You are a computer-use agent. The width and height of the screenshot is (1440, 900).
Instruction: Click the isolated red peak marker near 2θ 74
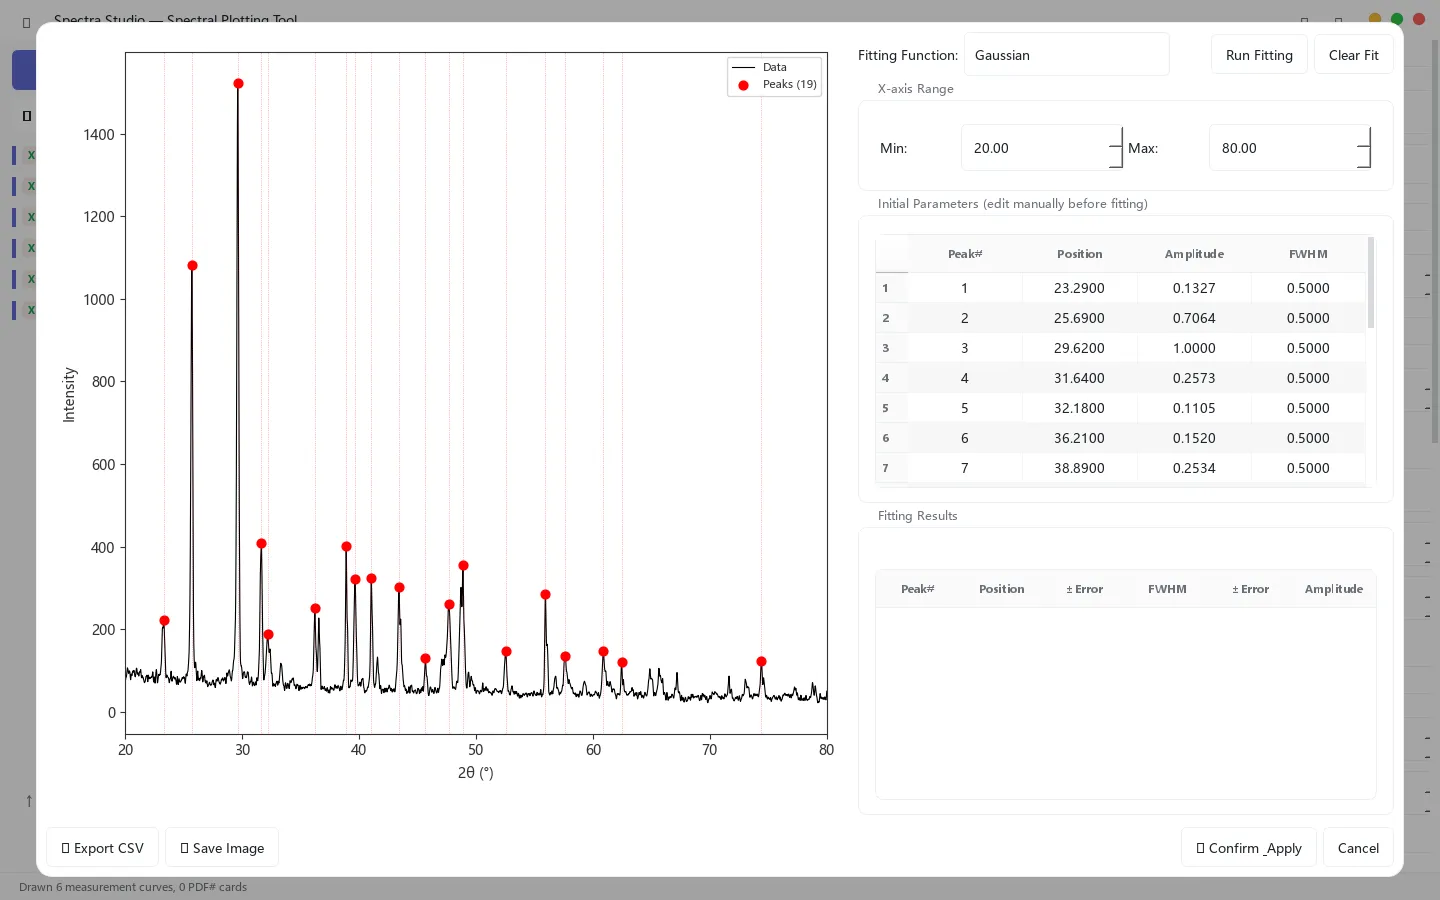pyautogui.click(x=761, y=662)
